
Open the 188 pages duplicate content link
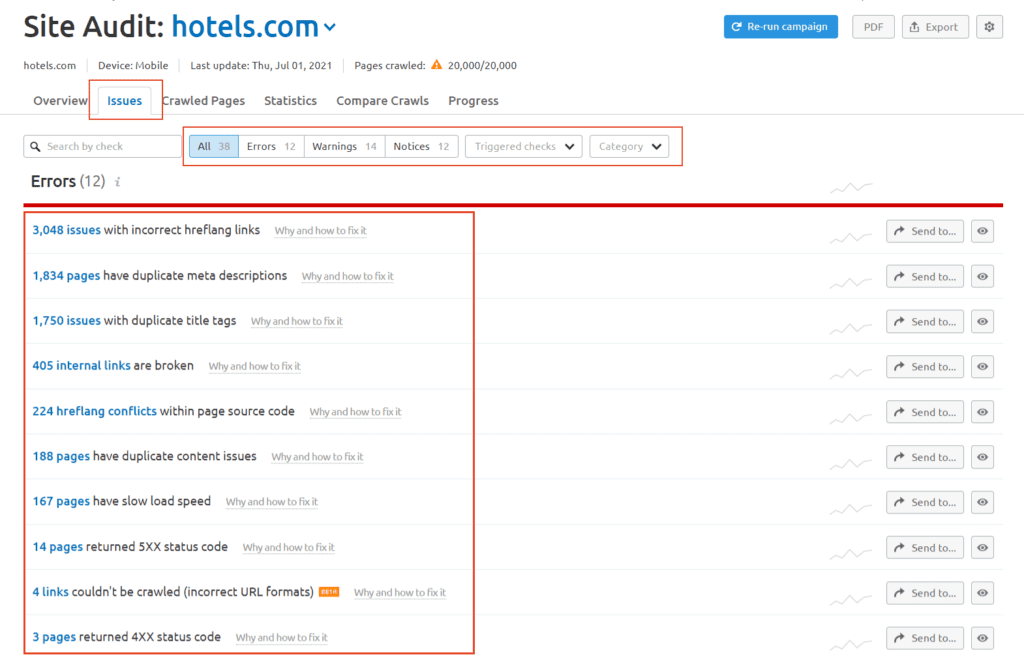[61, 457]
